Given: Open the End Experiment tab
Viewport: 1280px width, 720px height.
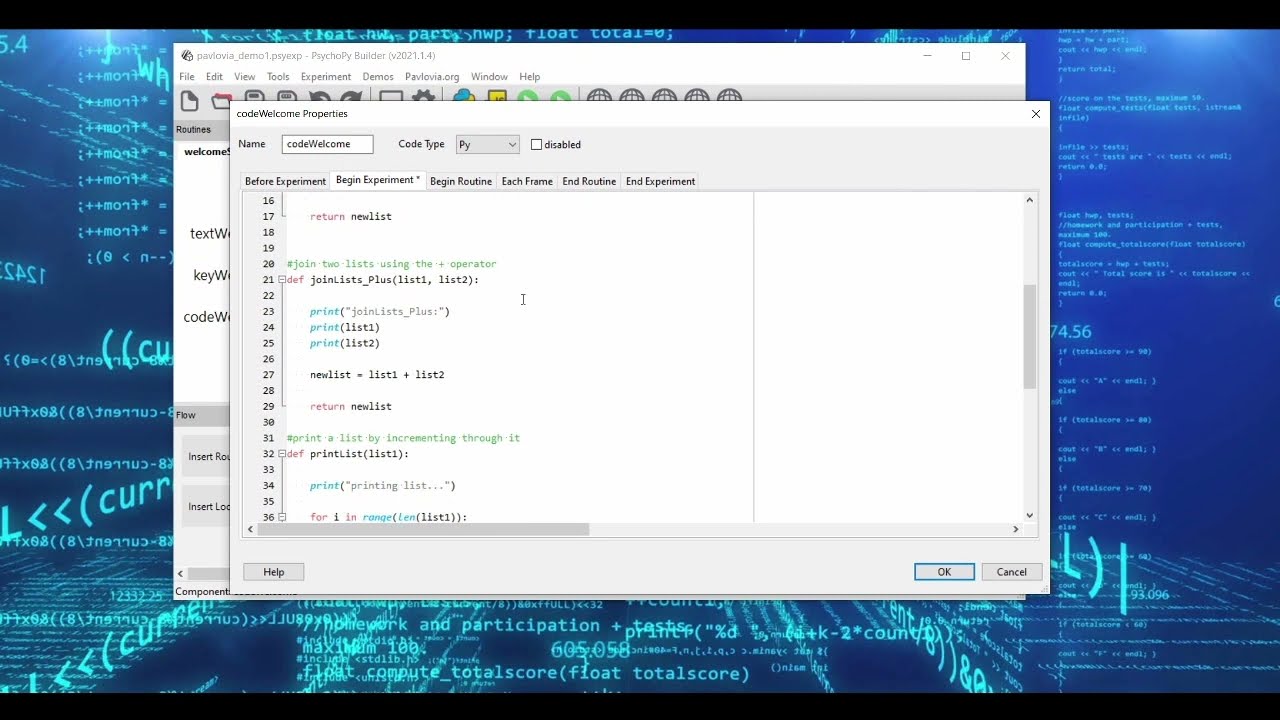Looking at the screenshot, I should pyautogui.click(x=660, y=181).
